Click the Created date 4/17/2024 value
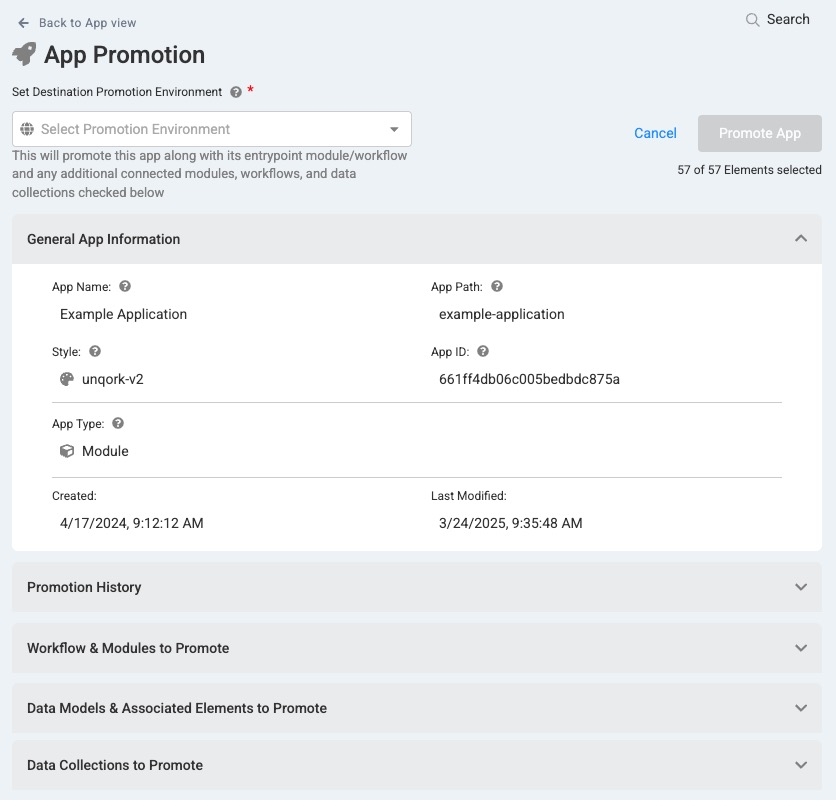This screenshot has height=806, width=836. 132,523
